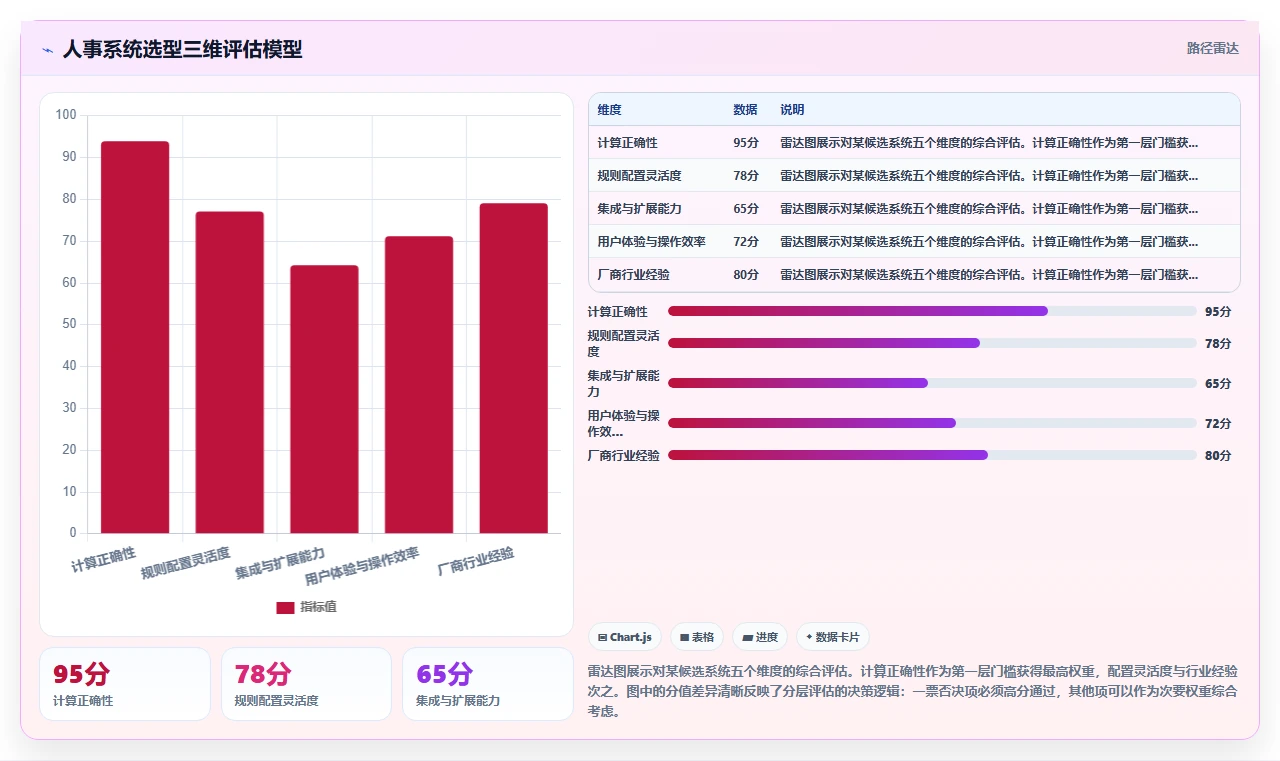The image size is (1280, 761).
Task: Click the 集成与扩展能力 bar in the chart
Action: coord(324,399)
